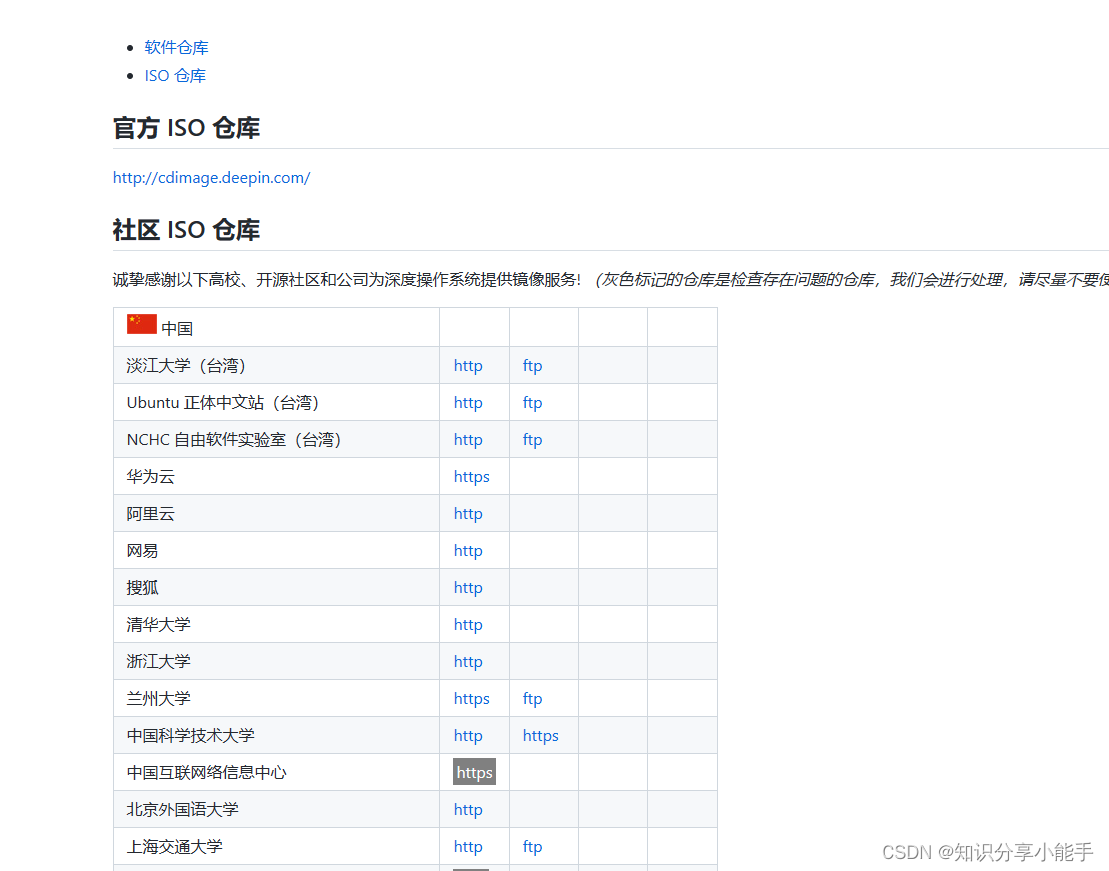The height and width of the screenshot is (871, 1109).
Task: Click the 中国 table header cell
Action: tap(277, 328)
